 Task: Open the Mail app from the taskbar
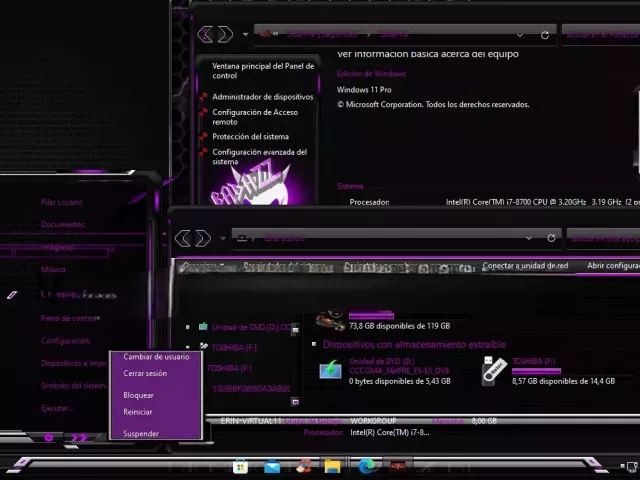[x=272, y=466]
